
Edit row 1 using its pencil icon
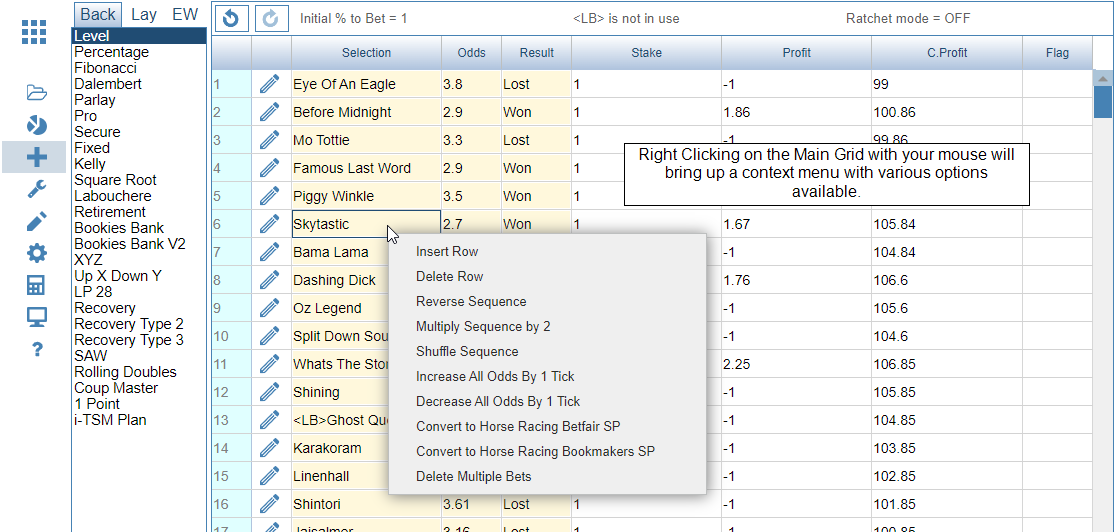[269, 84]
